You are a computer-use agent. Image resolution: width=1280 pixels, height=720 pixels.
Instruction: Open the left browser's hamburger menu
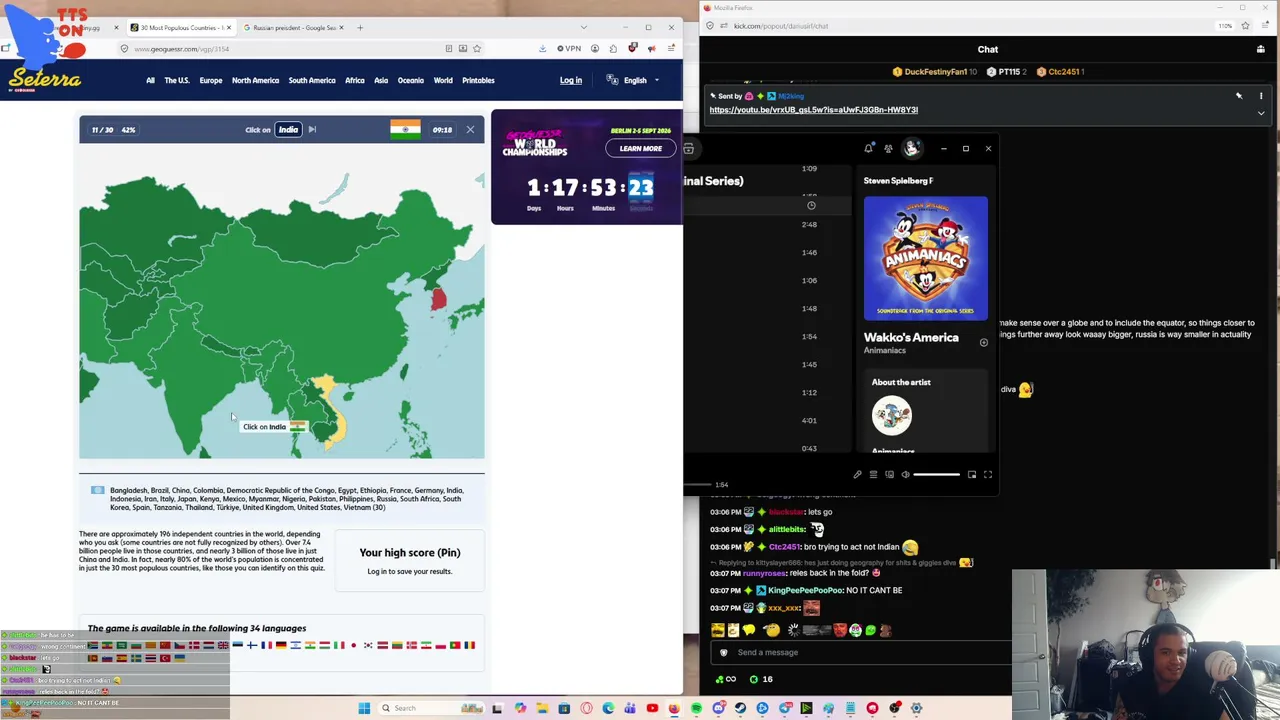(x=670, y=48)
